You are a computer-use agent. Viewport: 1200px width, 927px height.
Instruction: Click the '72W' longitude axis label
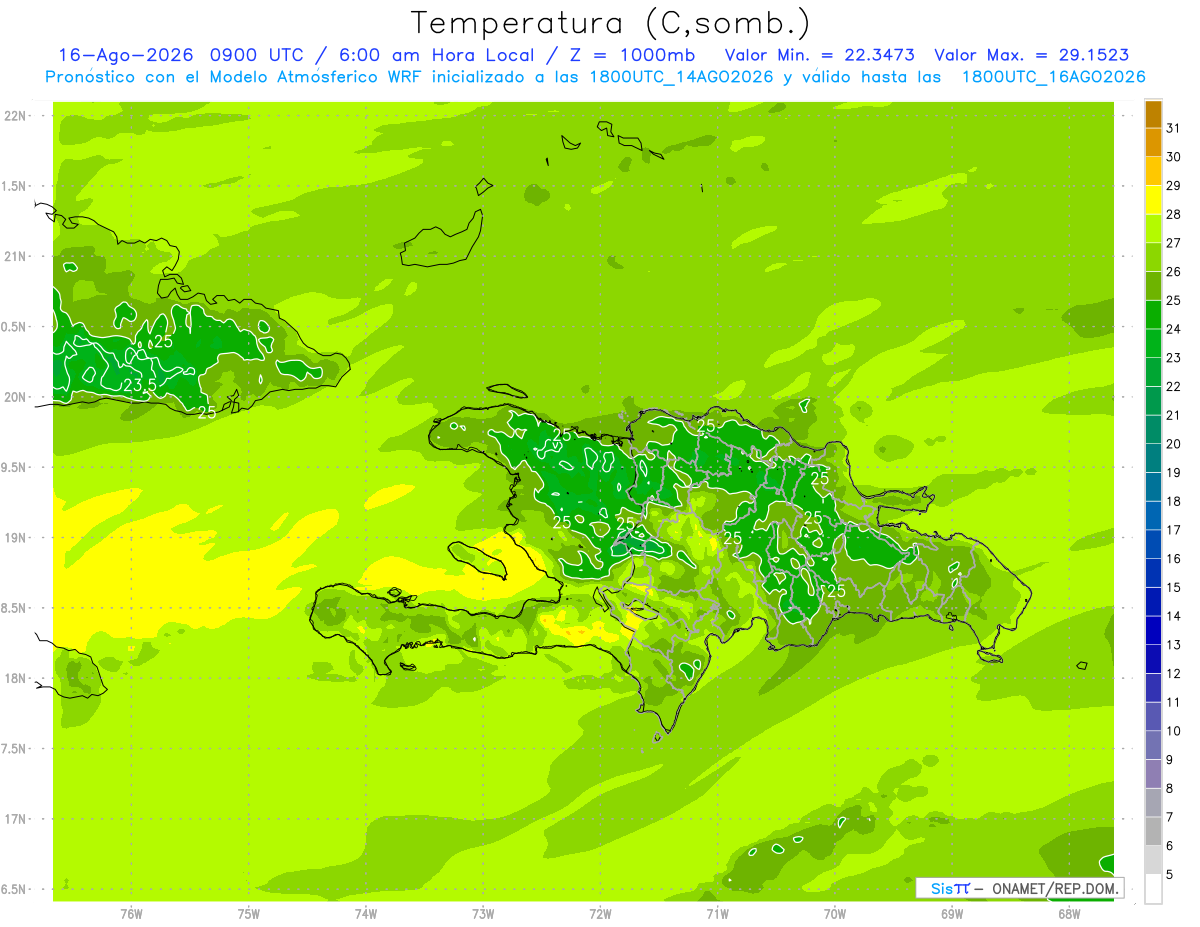point(600,914)
